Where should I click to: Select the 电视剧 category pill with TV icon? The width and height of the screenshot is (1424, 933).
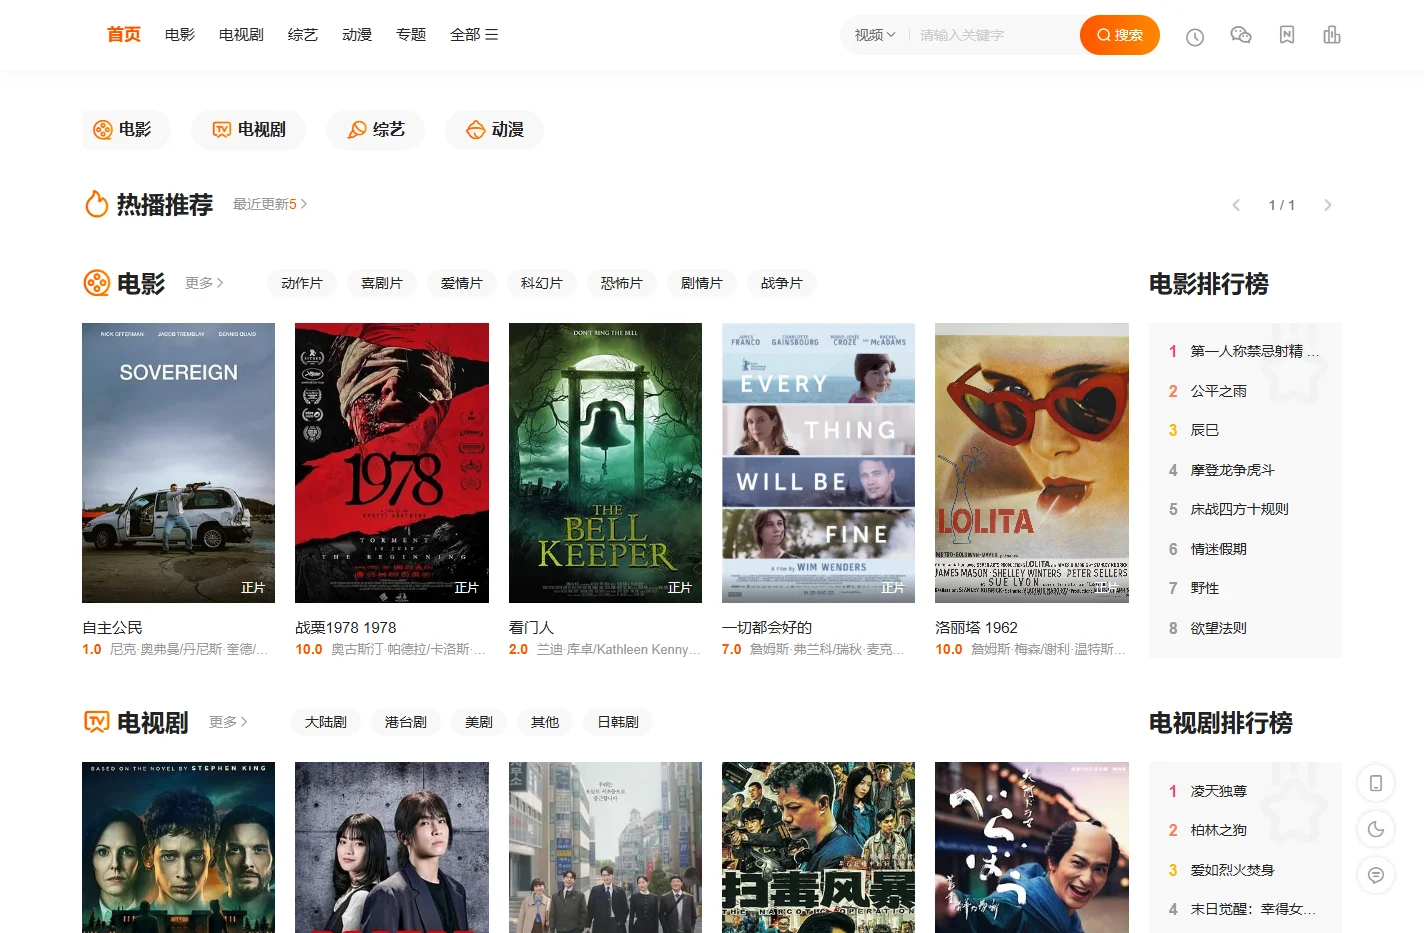click(x=249, y=130)
